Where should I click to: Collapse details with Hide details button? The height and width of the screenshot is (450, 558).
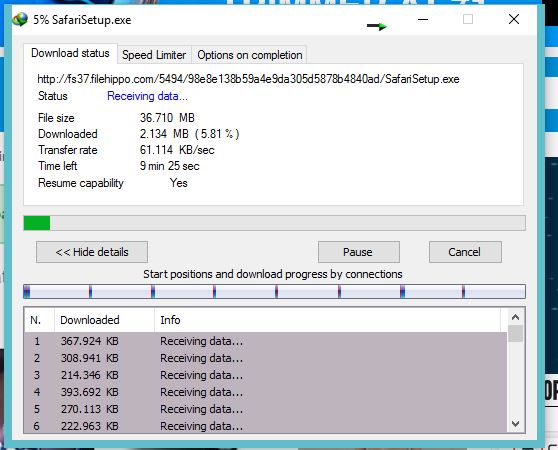point(92,252)
